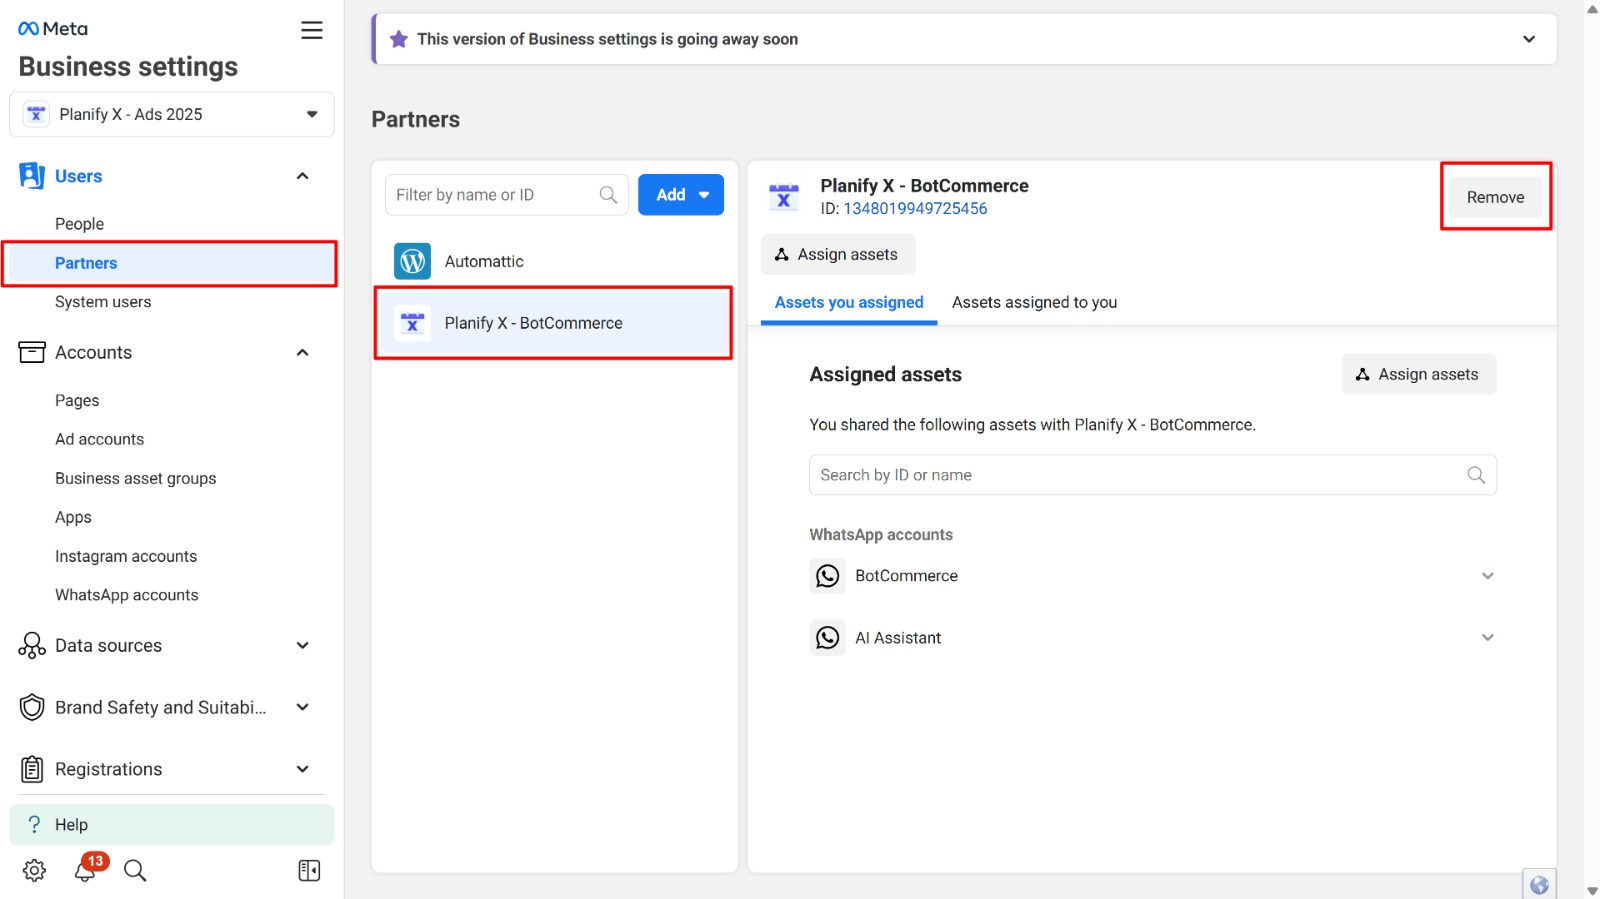The image size is (1600, 899).
Task: Click the Automattic WordPress logo icon
Action: point(412,262)
